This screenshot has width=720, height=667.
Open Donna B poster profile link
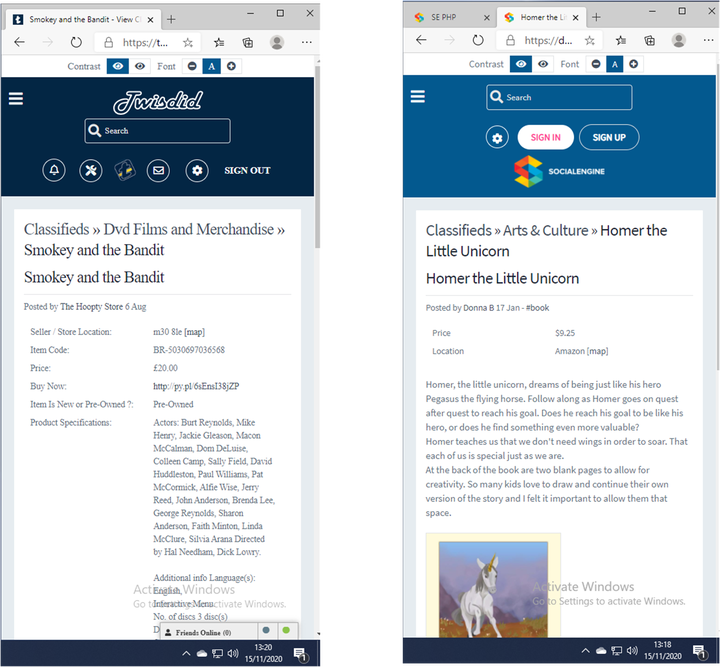point(478,308)
